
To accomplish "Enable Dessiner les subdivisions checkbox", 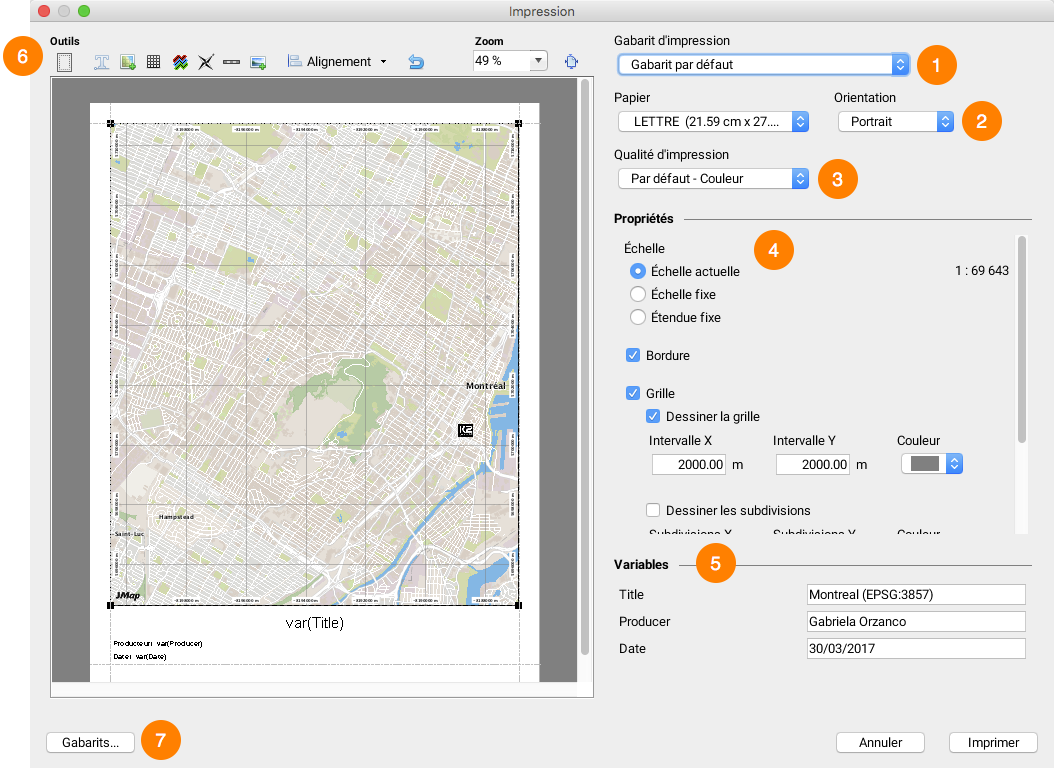I will tap(653, 510).
